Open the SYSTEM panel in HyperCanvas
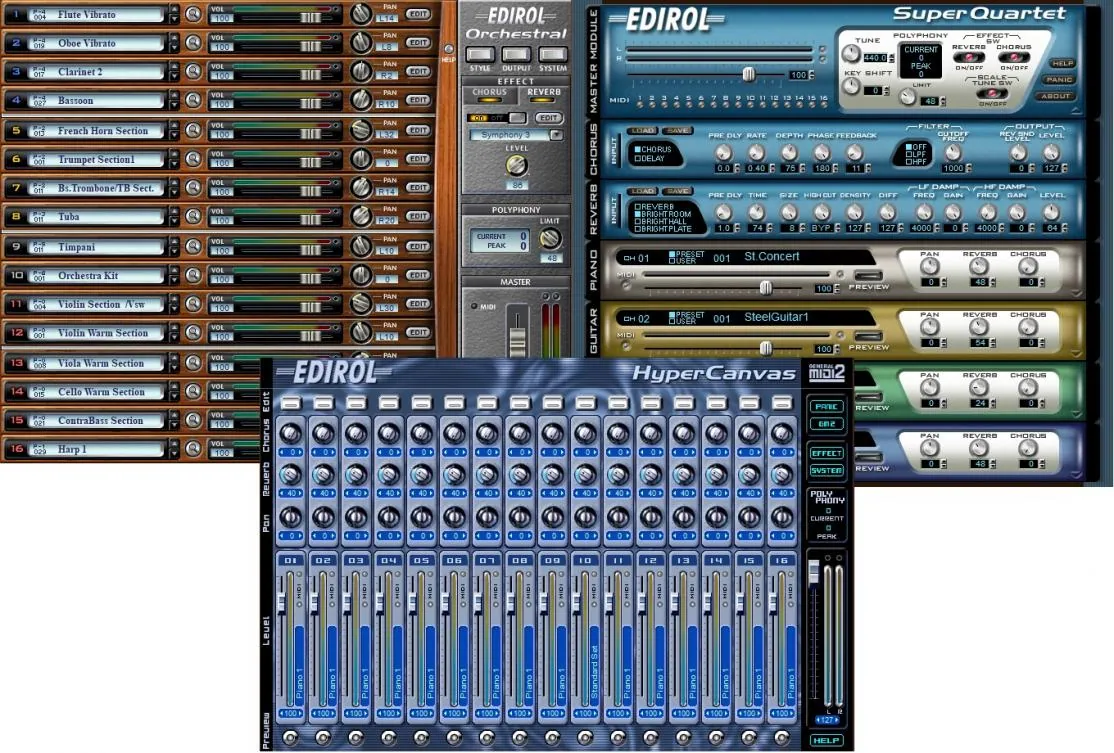This screenshot has height=753, width=1114. pyautogui.click(x=825, y=471)
